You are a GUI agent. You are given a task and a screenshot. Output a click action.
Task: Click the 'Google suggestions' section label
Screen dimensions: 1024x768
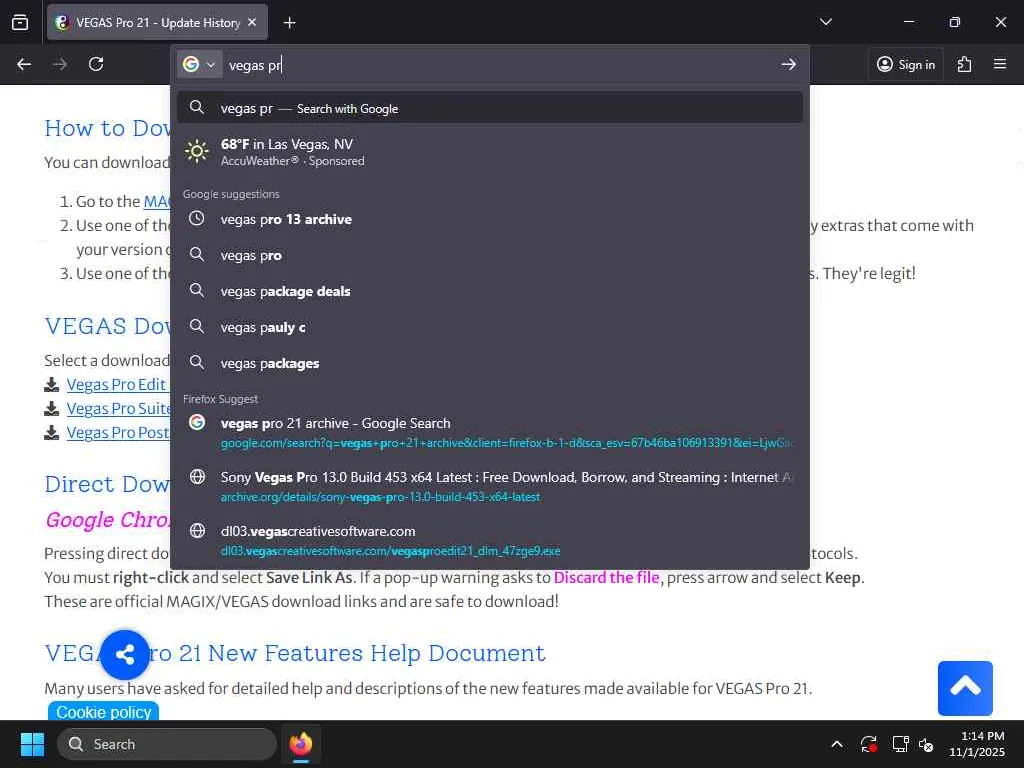point(231,194)
